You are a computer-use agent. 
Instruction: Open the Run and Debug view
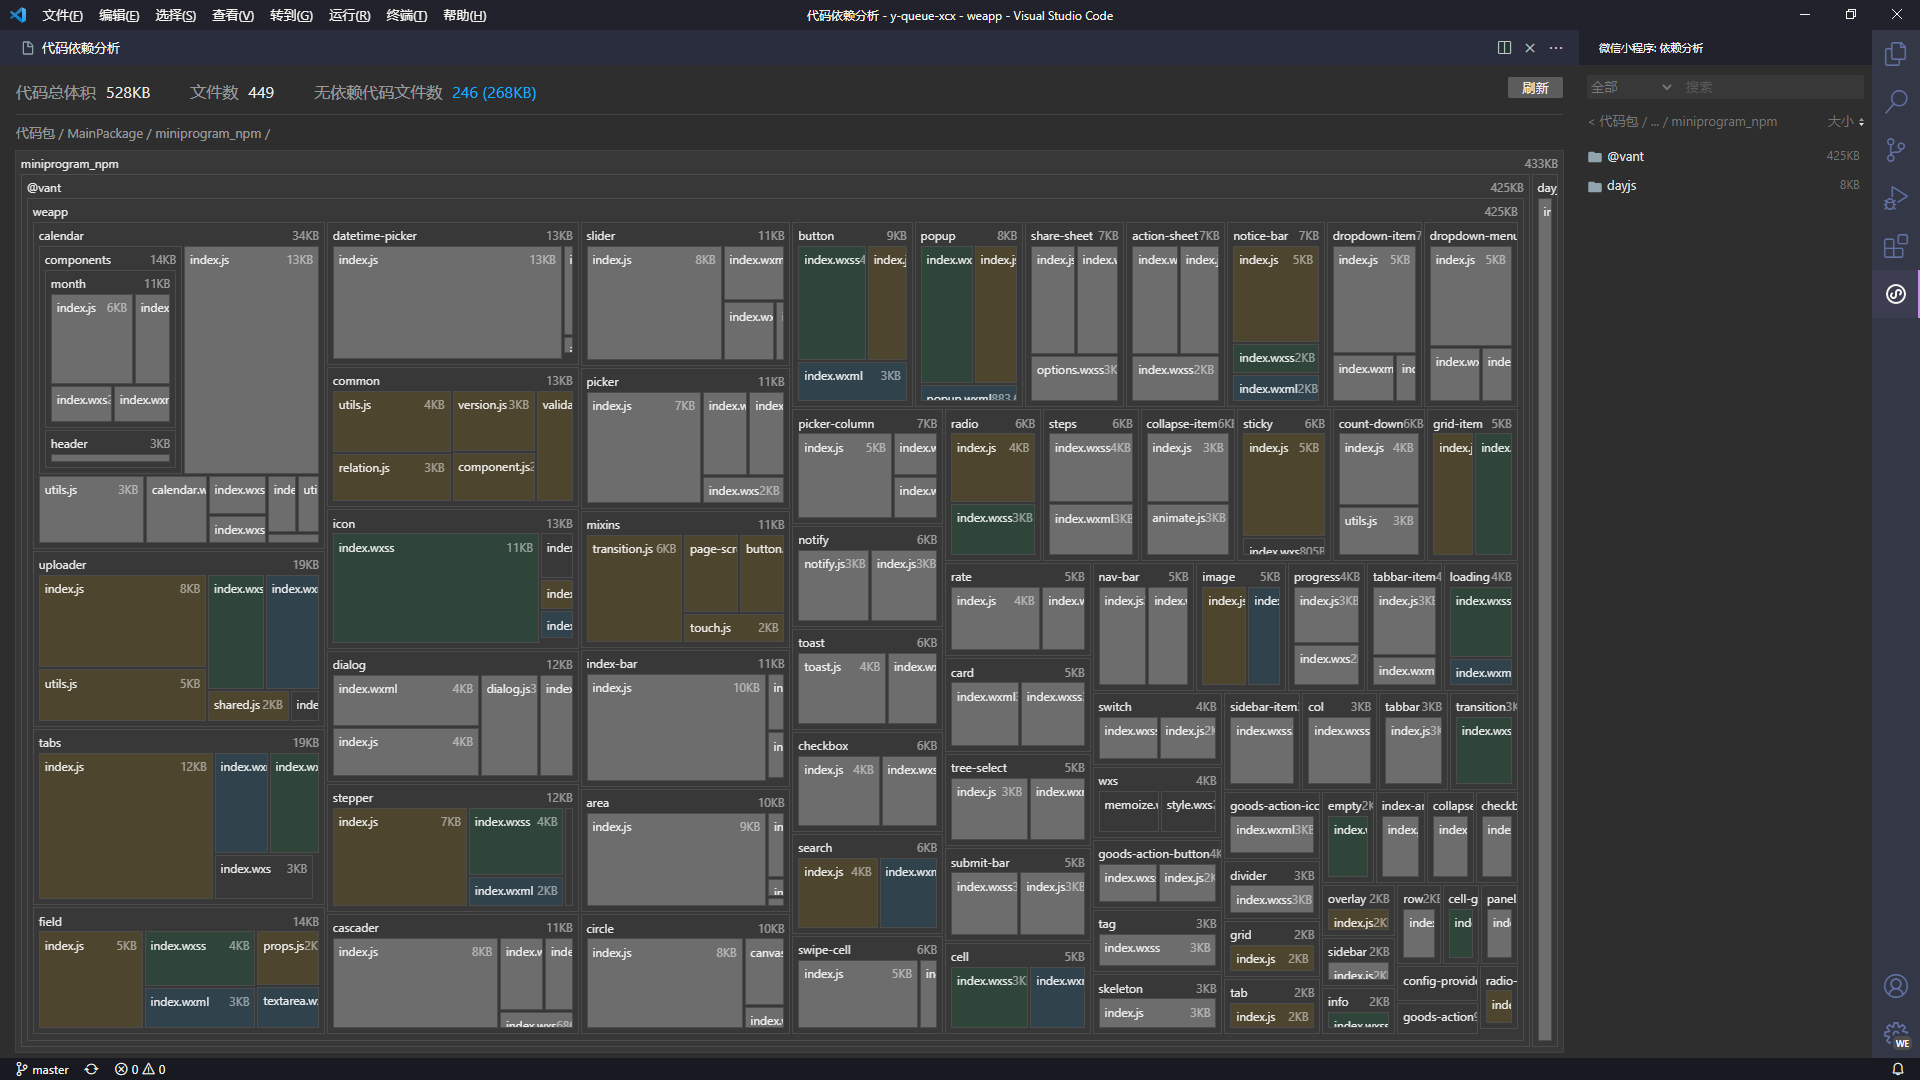click(1895, 198)
